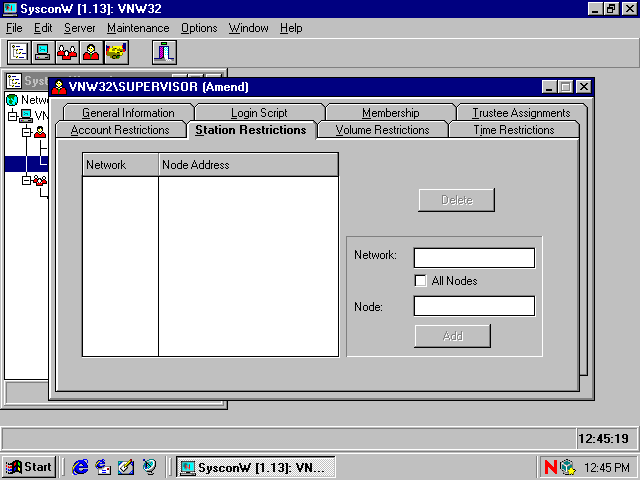This screenshot has width=640, height=480.
Task: Click the SysconW taskbar button
Action: point(256,467)
